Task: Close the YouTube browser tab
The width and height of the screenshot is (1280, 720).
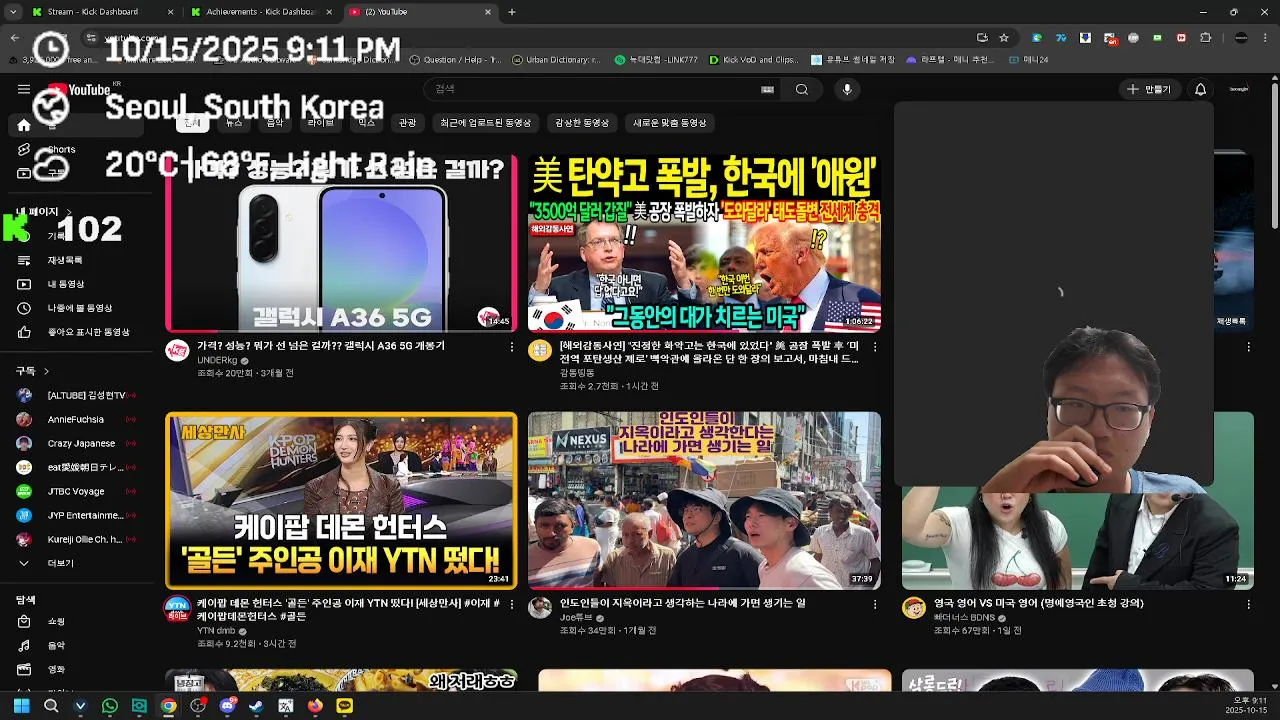Action: click(488, 12)
